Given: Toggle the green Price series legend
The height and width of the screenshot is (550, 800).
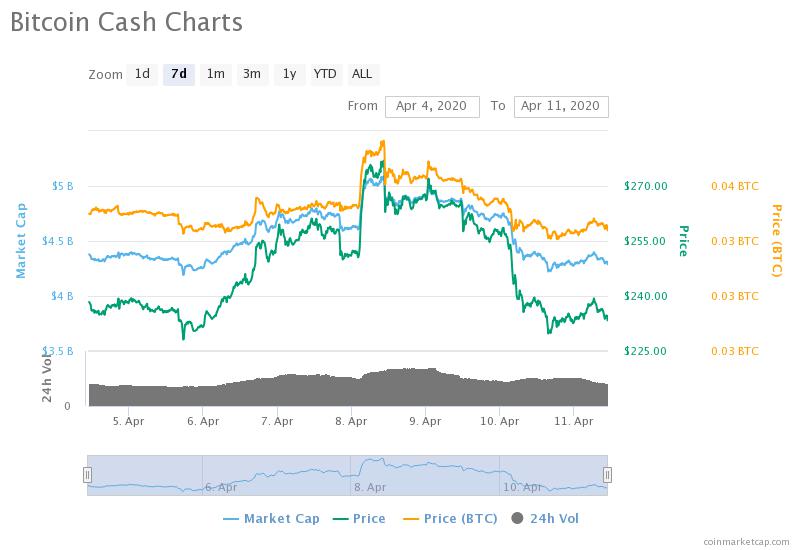Looking at the screenshot, I should click(358, 518).
